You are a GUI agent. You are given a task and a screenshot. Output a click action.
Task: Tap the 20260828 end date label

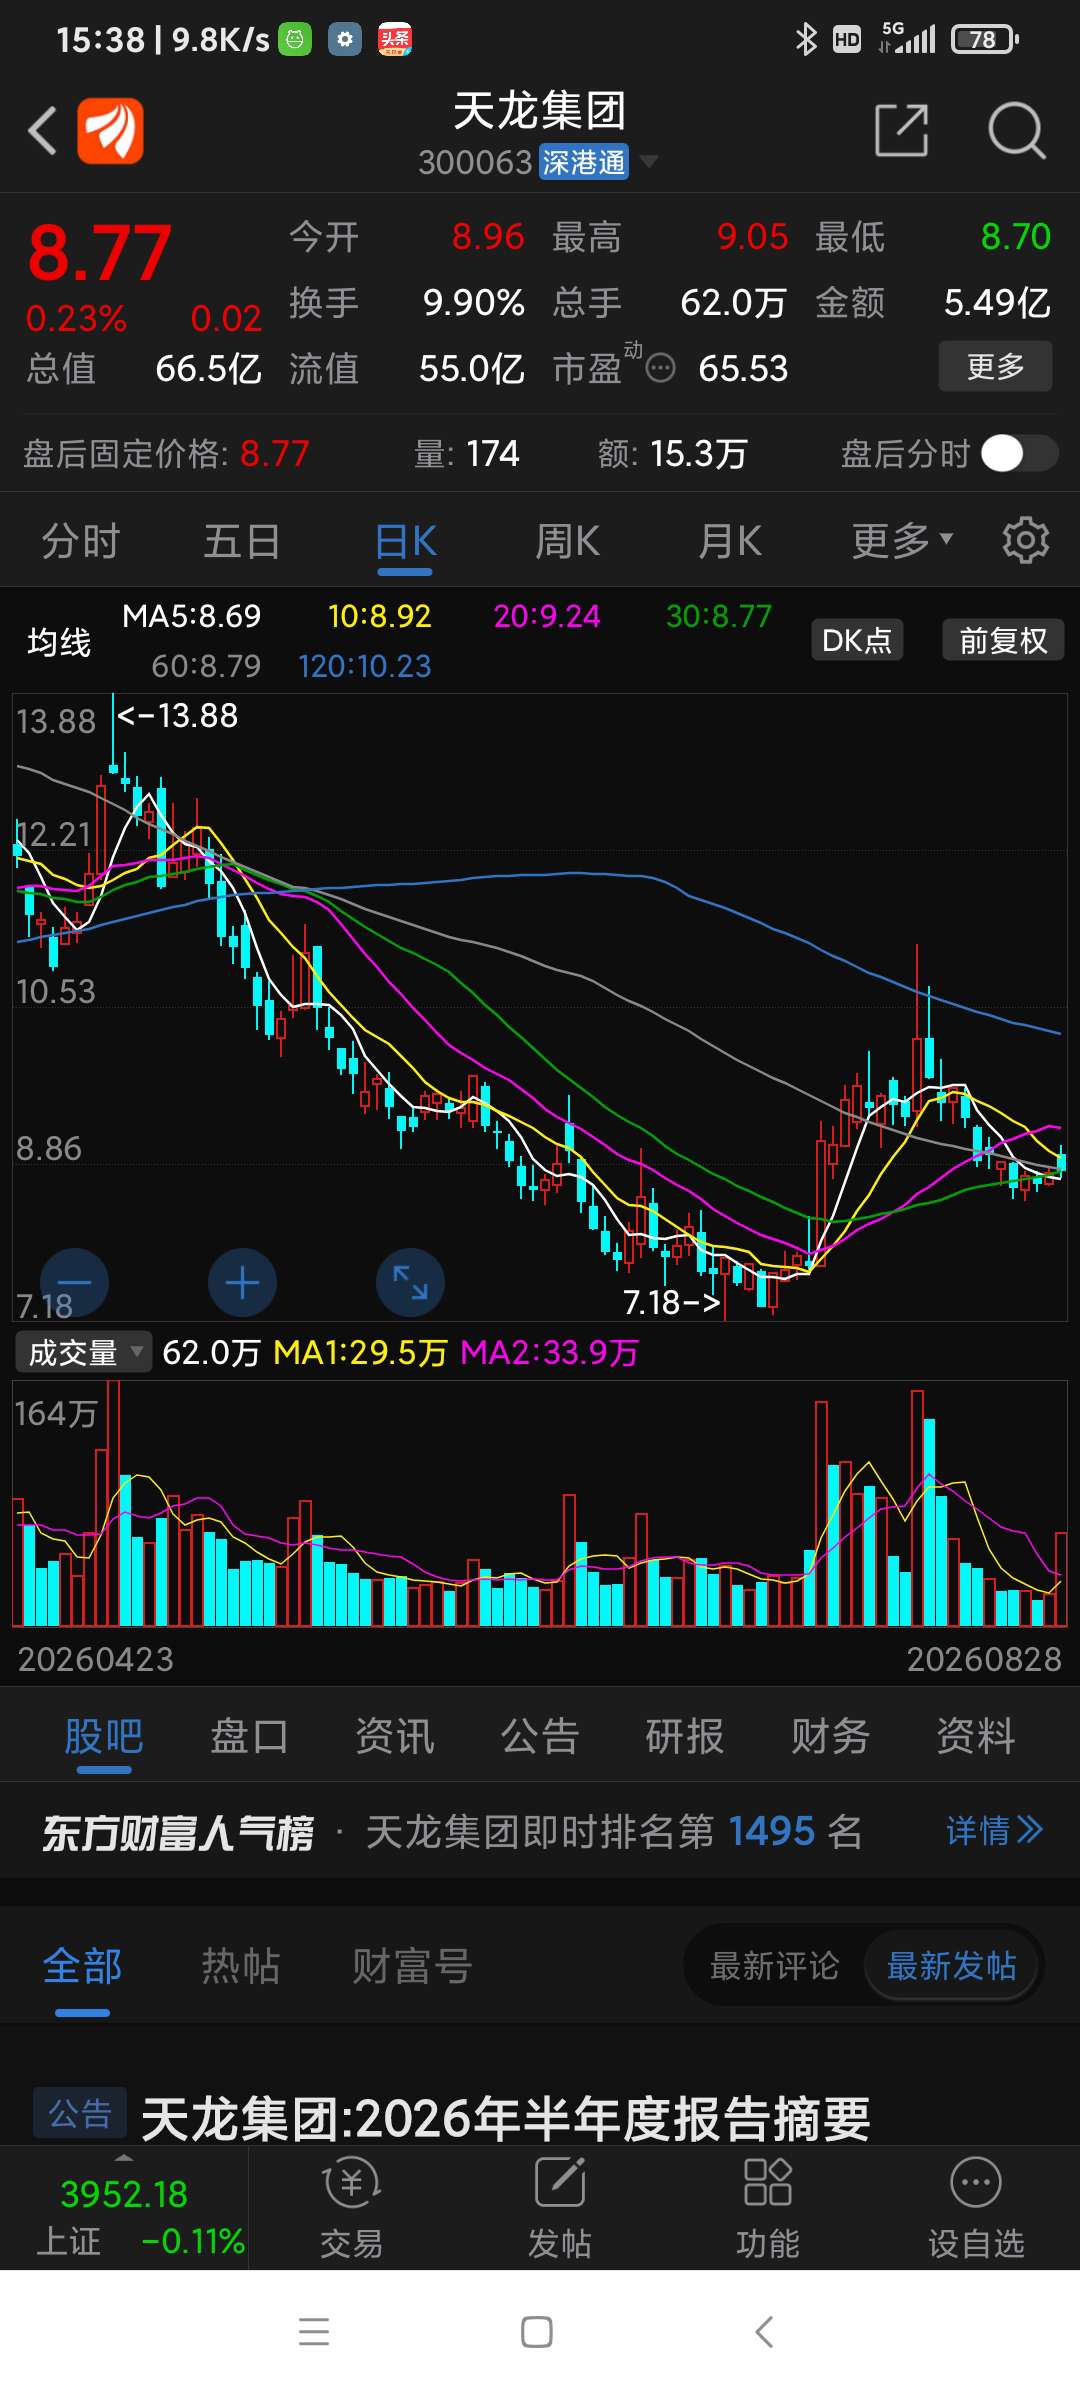(x=984, y=1659)
